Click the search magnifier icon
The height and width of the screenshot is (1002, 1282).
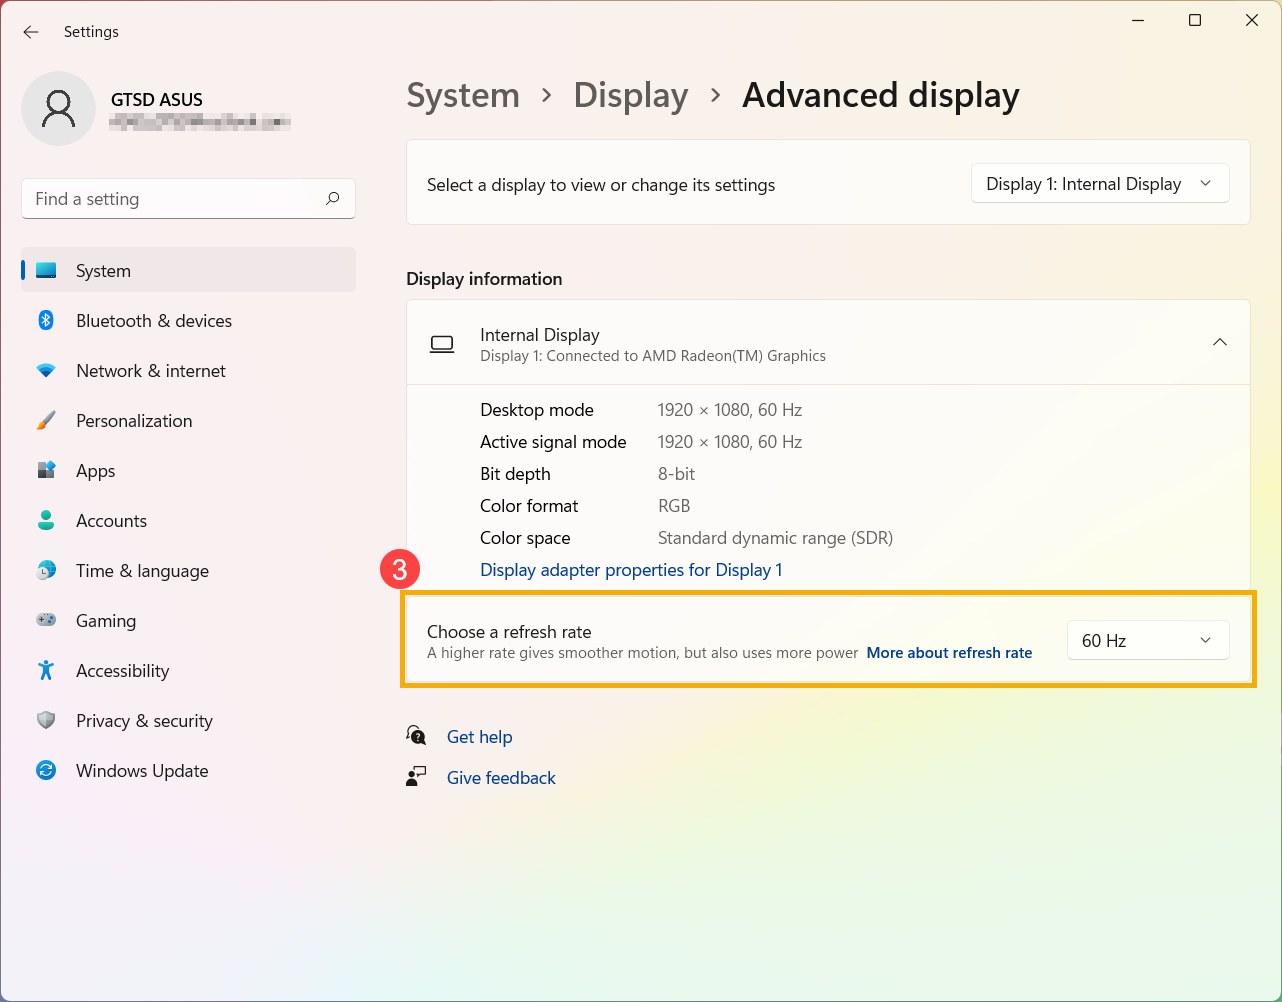tap(333, 198)
